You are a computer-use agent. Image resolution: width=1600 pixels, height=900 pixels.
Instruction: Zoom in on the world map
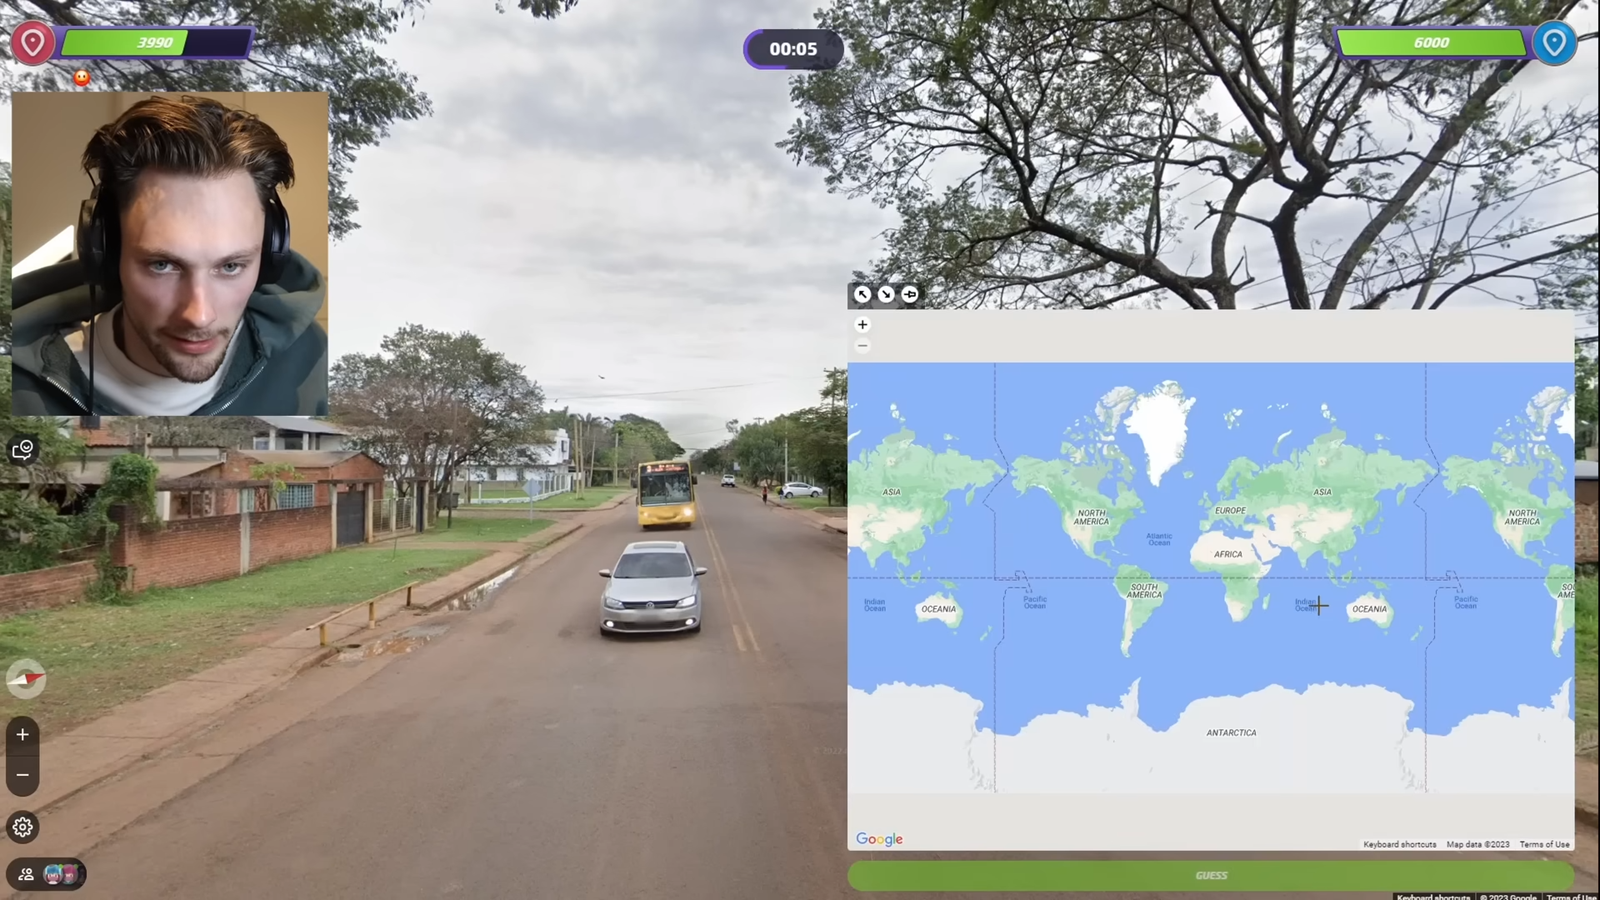862,325
